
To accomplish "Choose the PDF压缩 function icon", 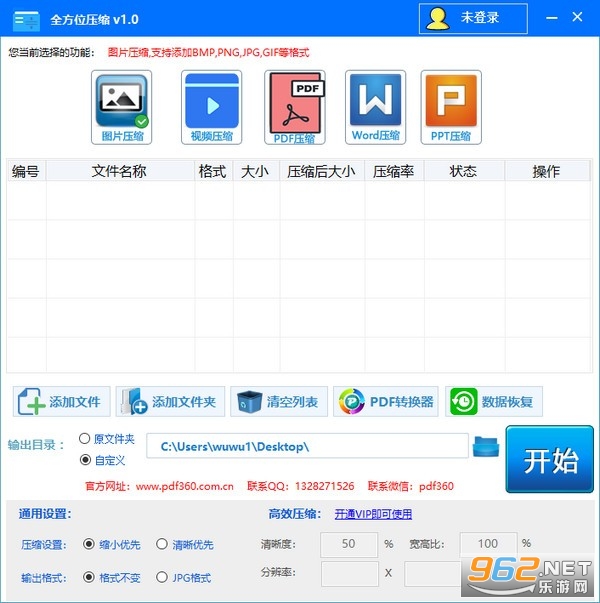I will (x=295, y=107).
